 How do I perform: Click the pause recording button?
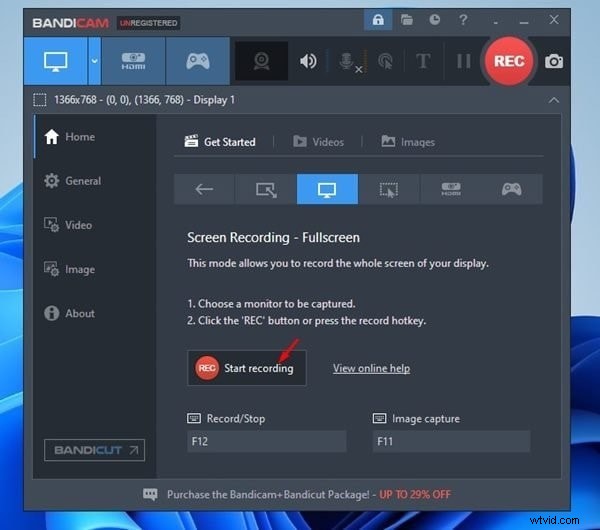[x=463, y=61]
